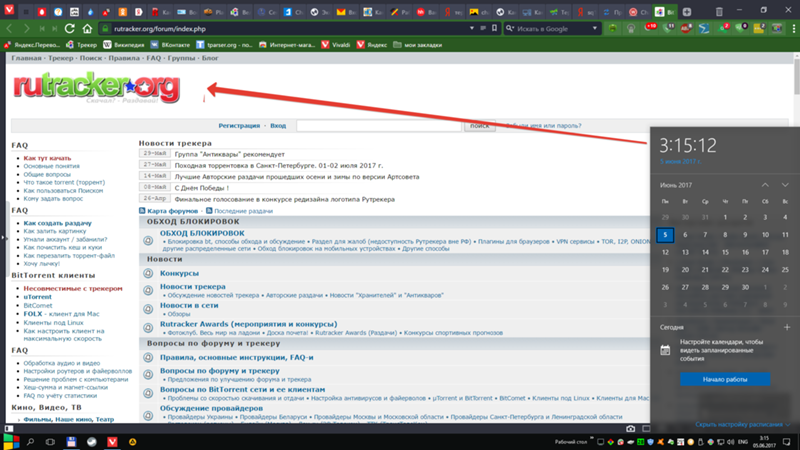Open the Яндекс.Перевод bookmark
800x450 pixels.
(x=32, y=45)
